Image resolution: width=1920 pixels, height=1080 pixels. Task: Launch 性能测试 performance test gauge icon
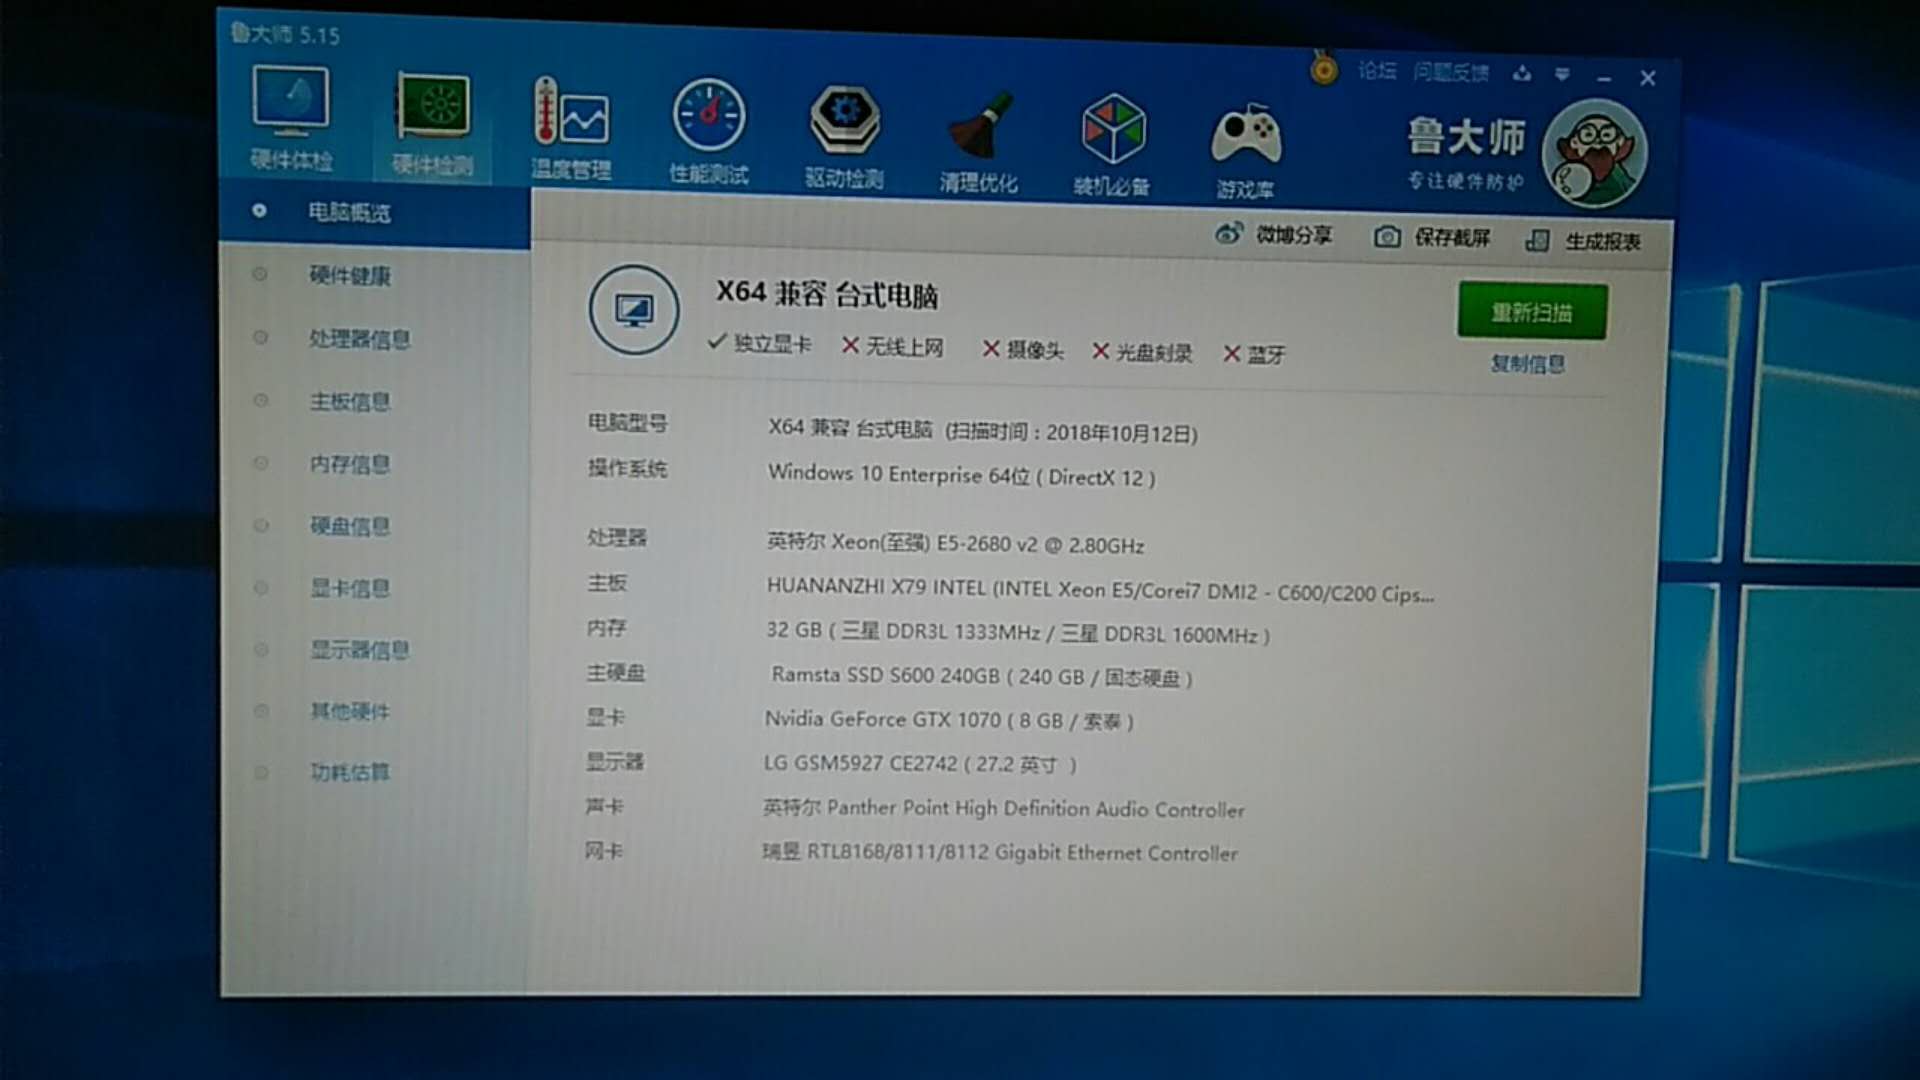(x=709, y=132)
